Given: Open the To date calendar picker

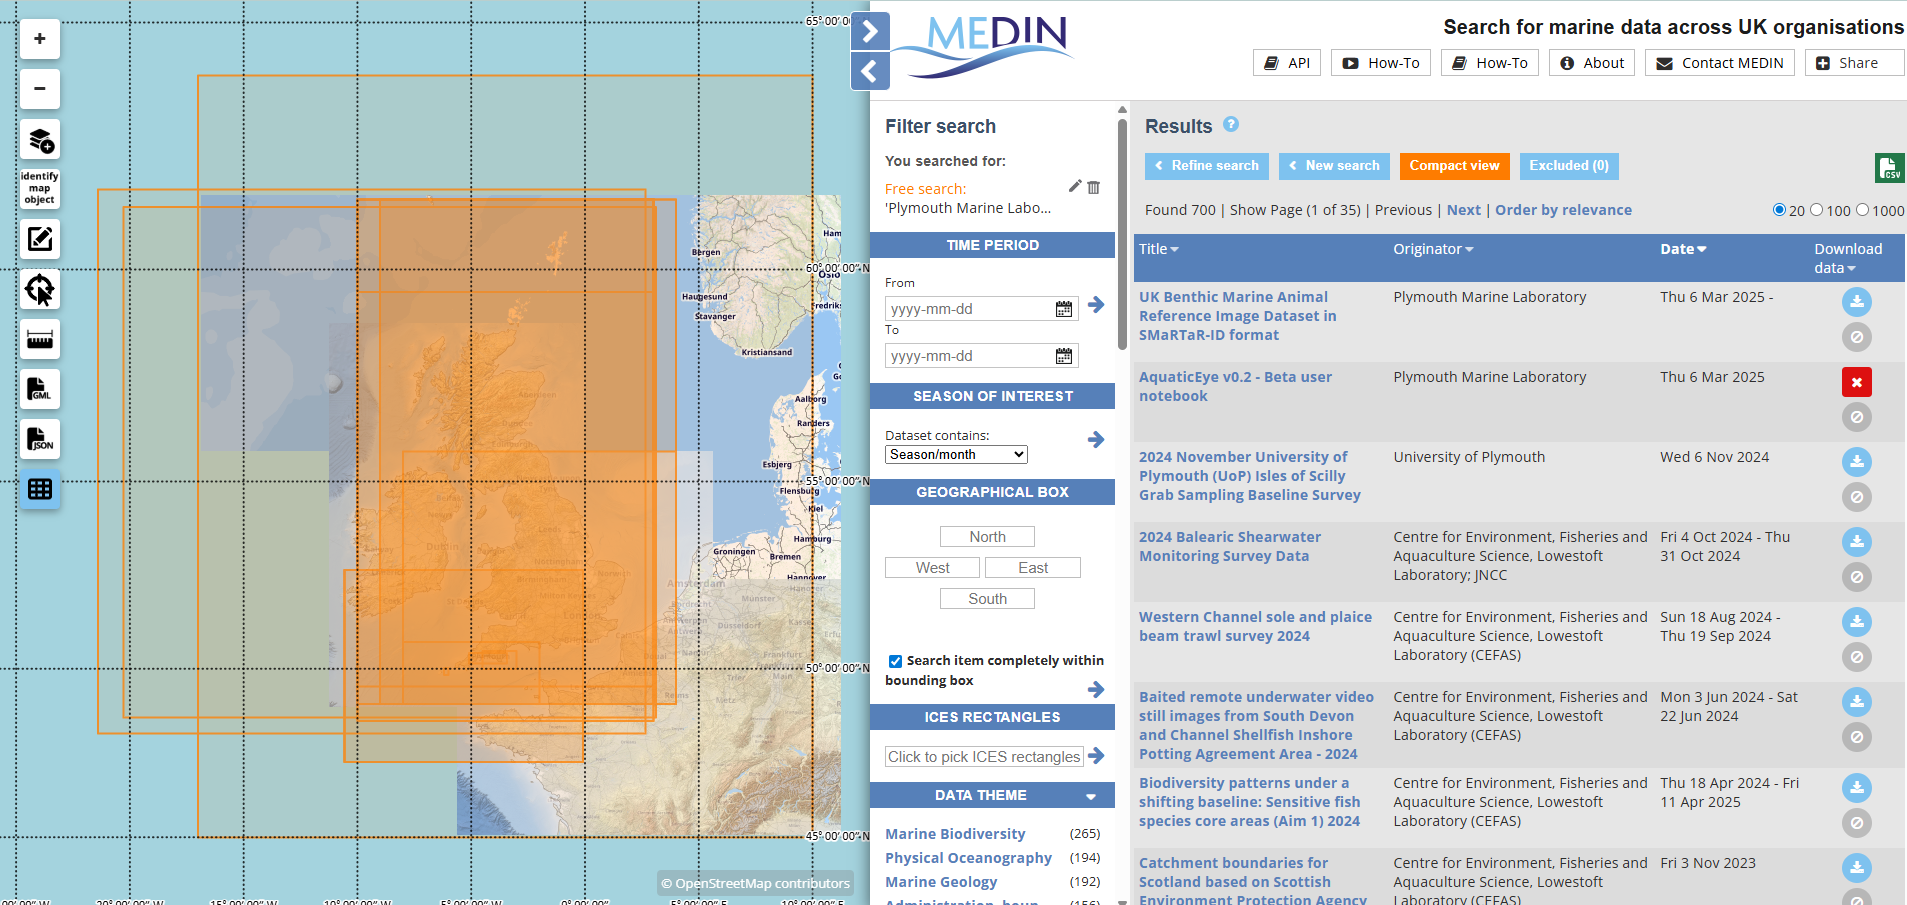Looking at the screenshot, I should (x=1064, y=356).
